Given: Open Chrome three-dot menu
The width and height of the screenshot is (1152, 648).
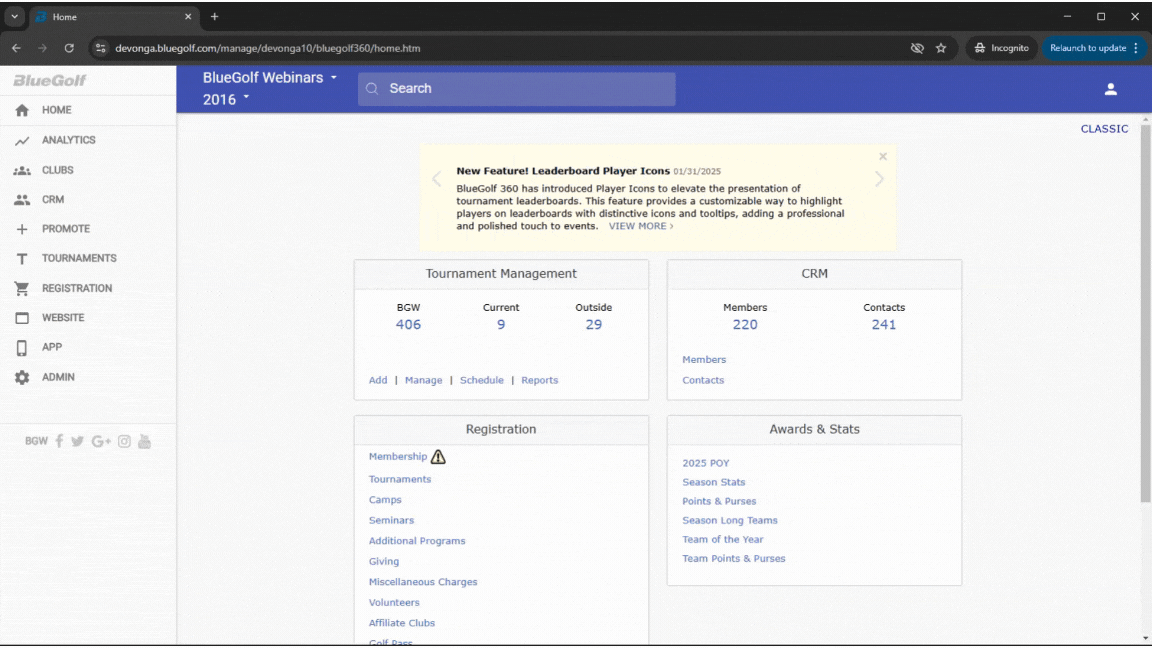Looking at the screenshot, I should (1136, 48).
